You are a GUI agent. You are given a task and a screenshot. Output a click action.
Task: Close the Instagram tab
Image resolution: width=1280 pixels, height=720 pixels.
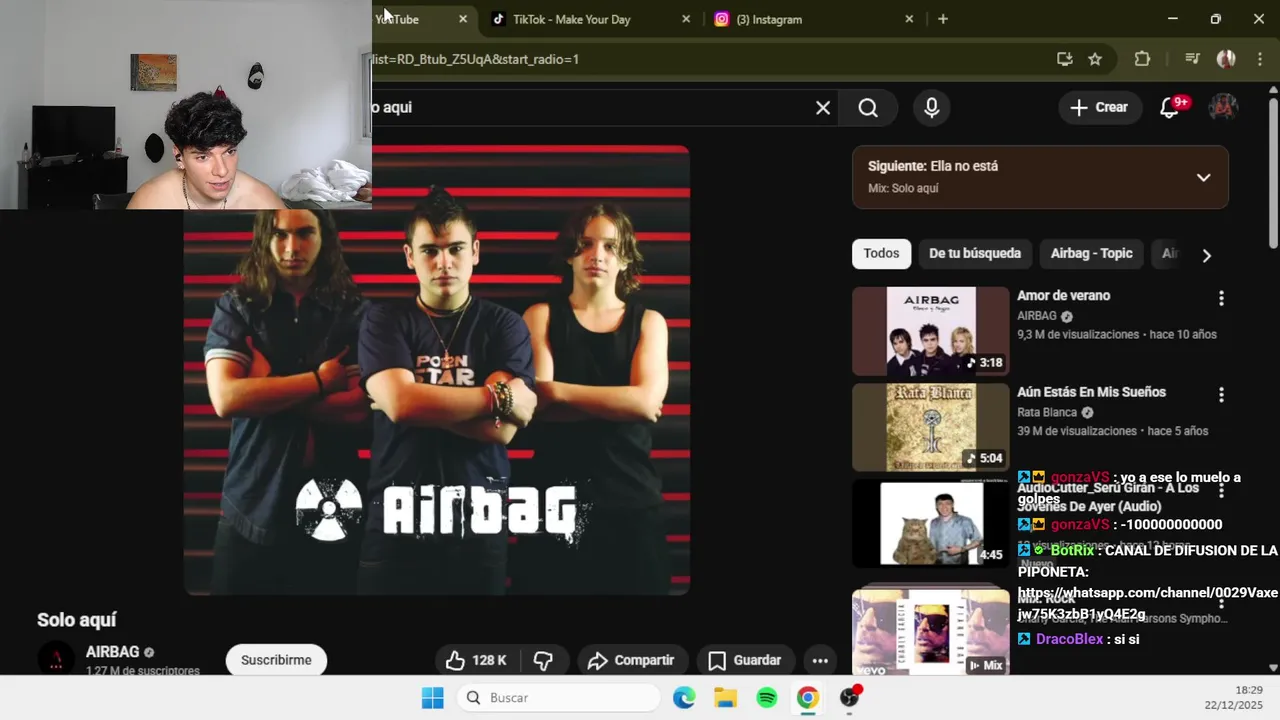coord(909,19)
